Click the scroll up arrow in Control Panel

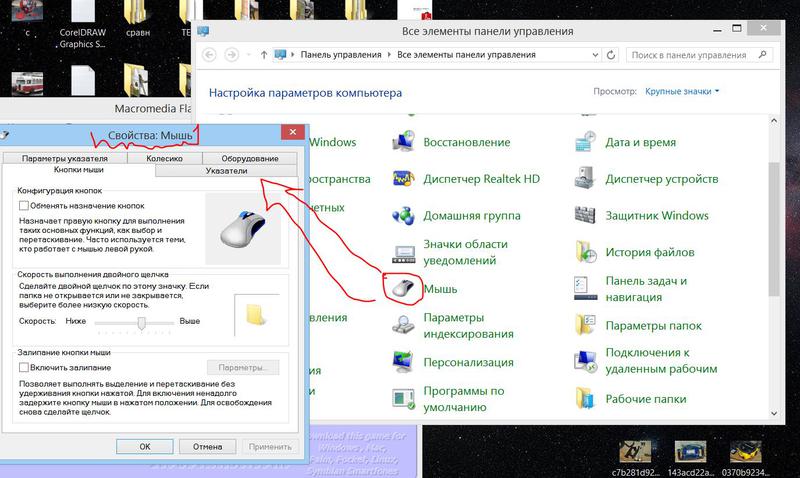(x=774, y=120)
